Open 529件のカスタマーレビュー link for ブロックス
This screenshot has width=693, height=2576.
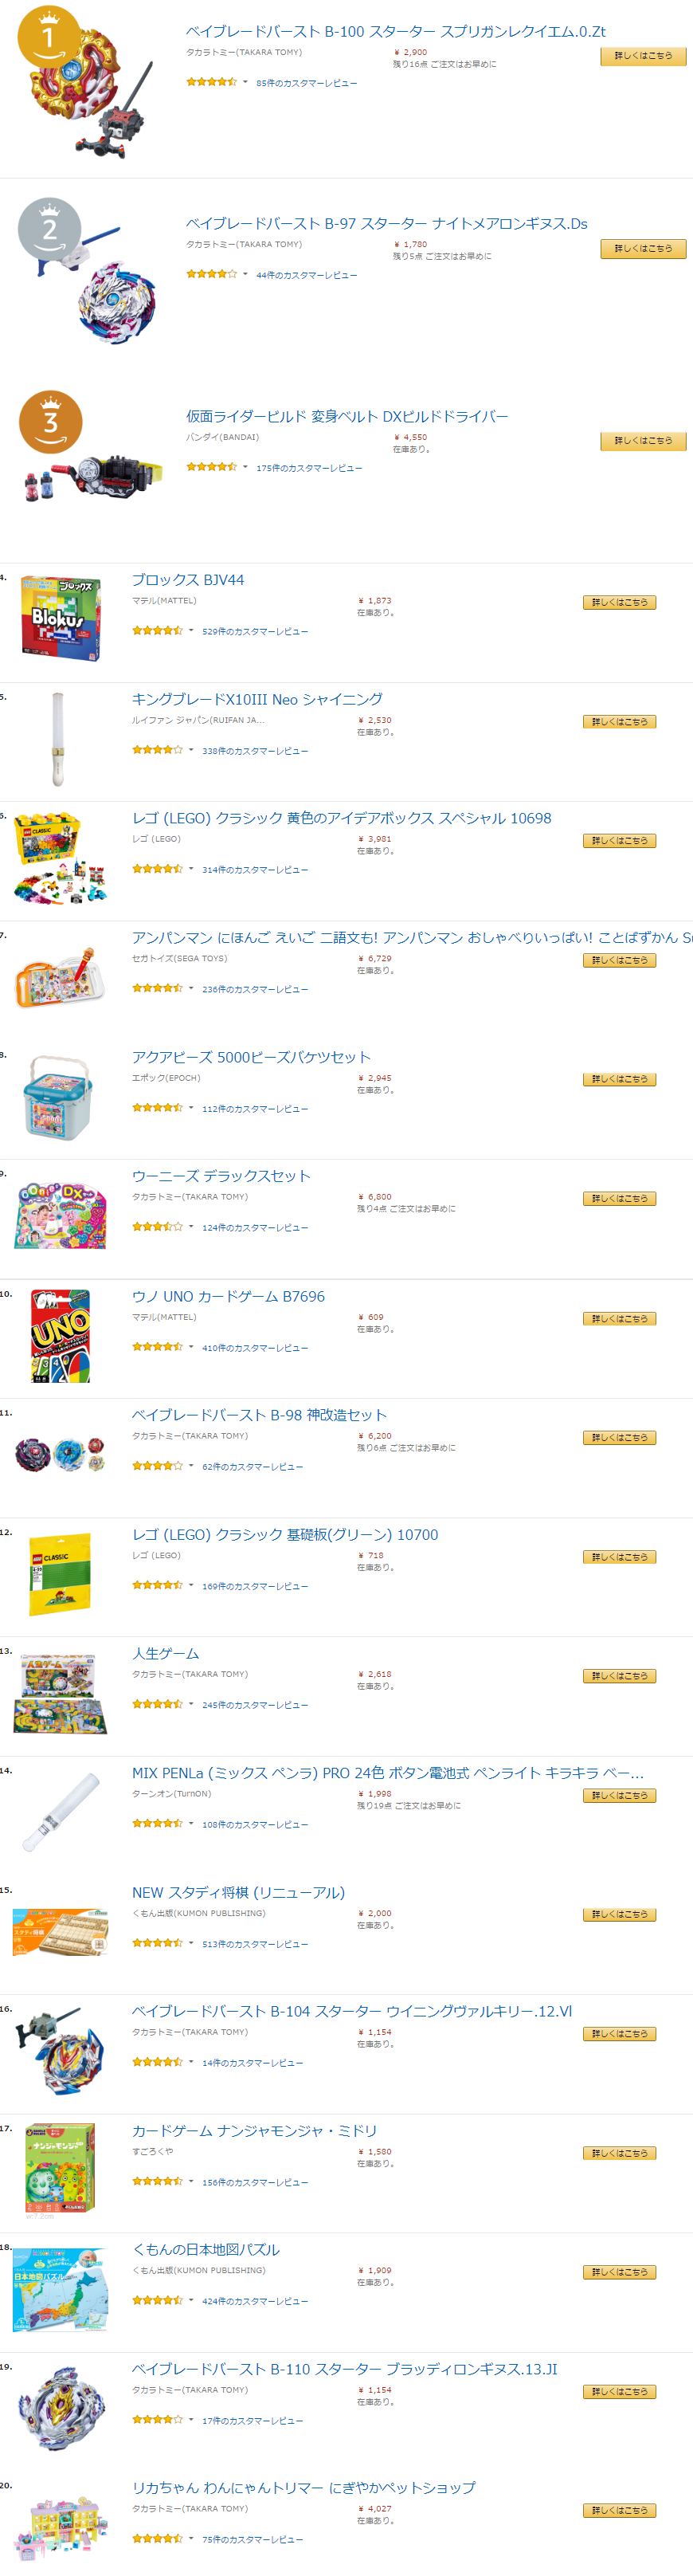coord(255,632)
